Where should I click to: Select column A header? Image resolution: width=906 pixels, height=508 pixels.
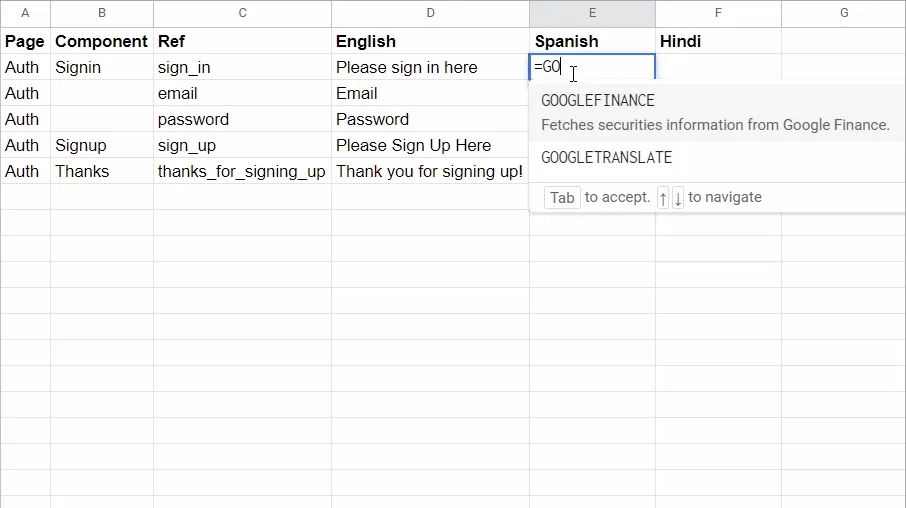click(25, 13)
